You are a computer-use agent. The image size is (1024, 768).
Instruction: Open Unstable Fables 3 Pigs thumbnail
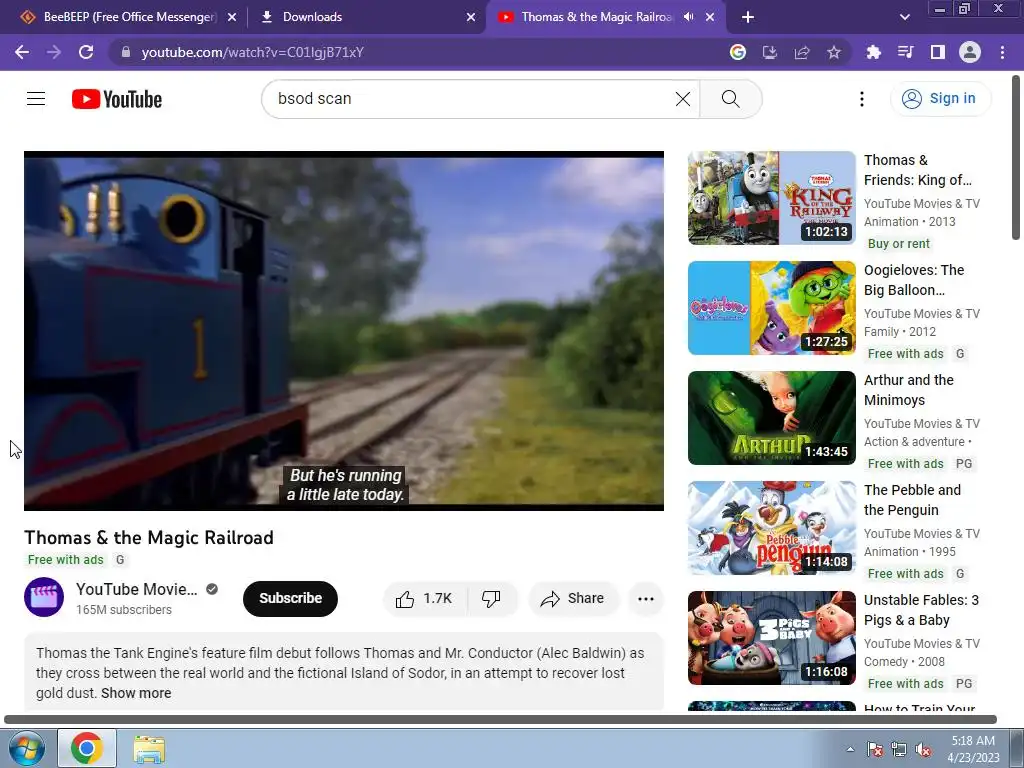coord(771,638)
